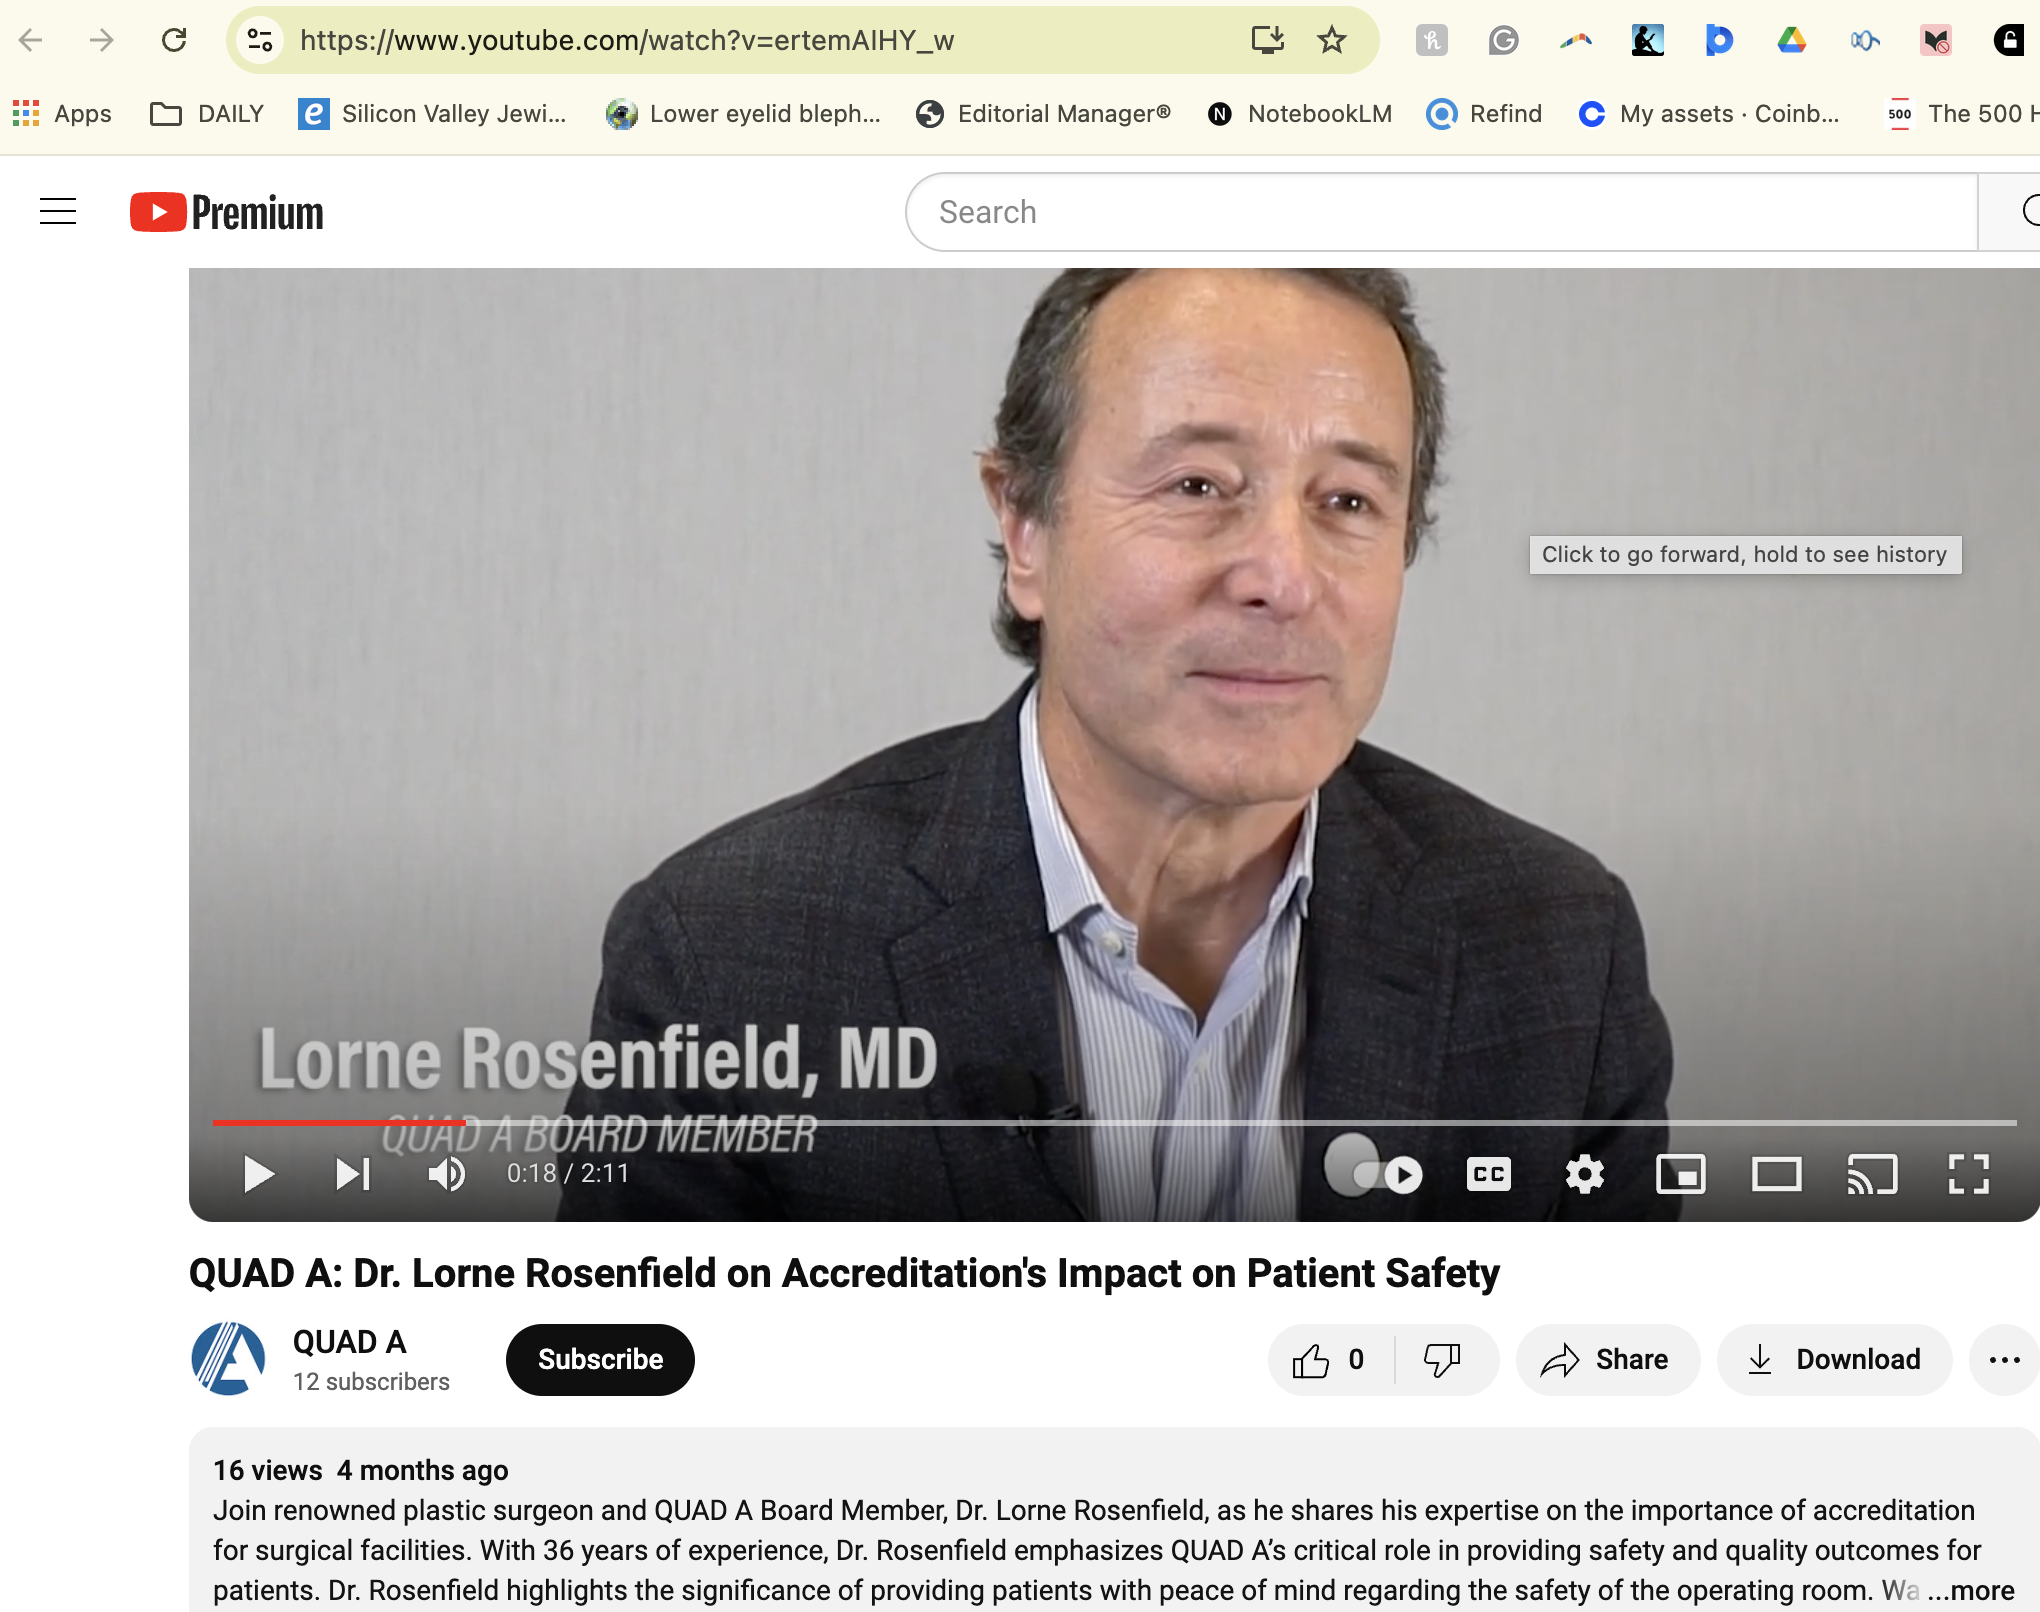Click the install app icon in address bar
Viewport: 2040px width, 1612px height.
(1267, 40)
